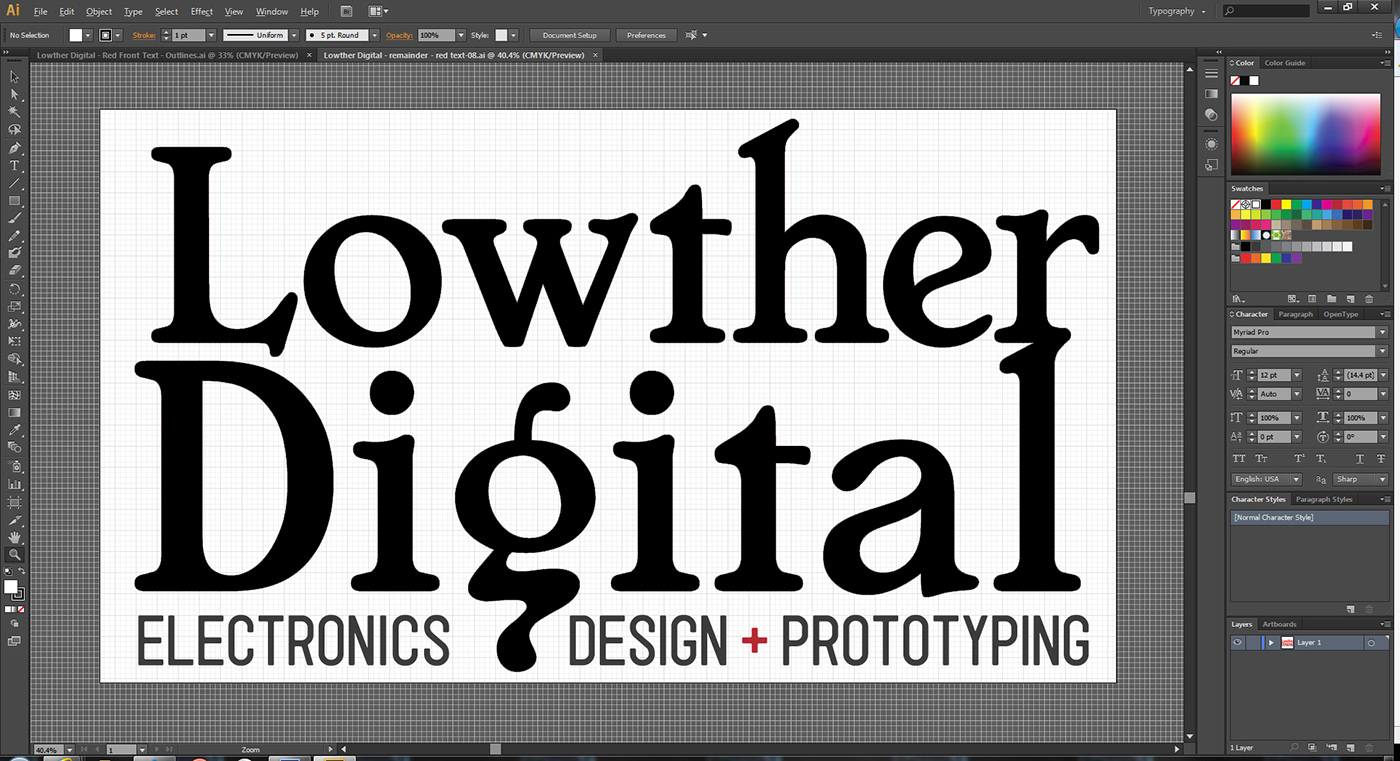Select the Pen tool
This screenshot has width=1400, height=761.
14,148
